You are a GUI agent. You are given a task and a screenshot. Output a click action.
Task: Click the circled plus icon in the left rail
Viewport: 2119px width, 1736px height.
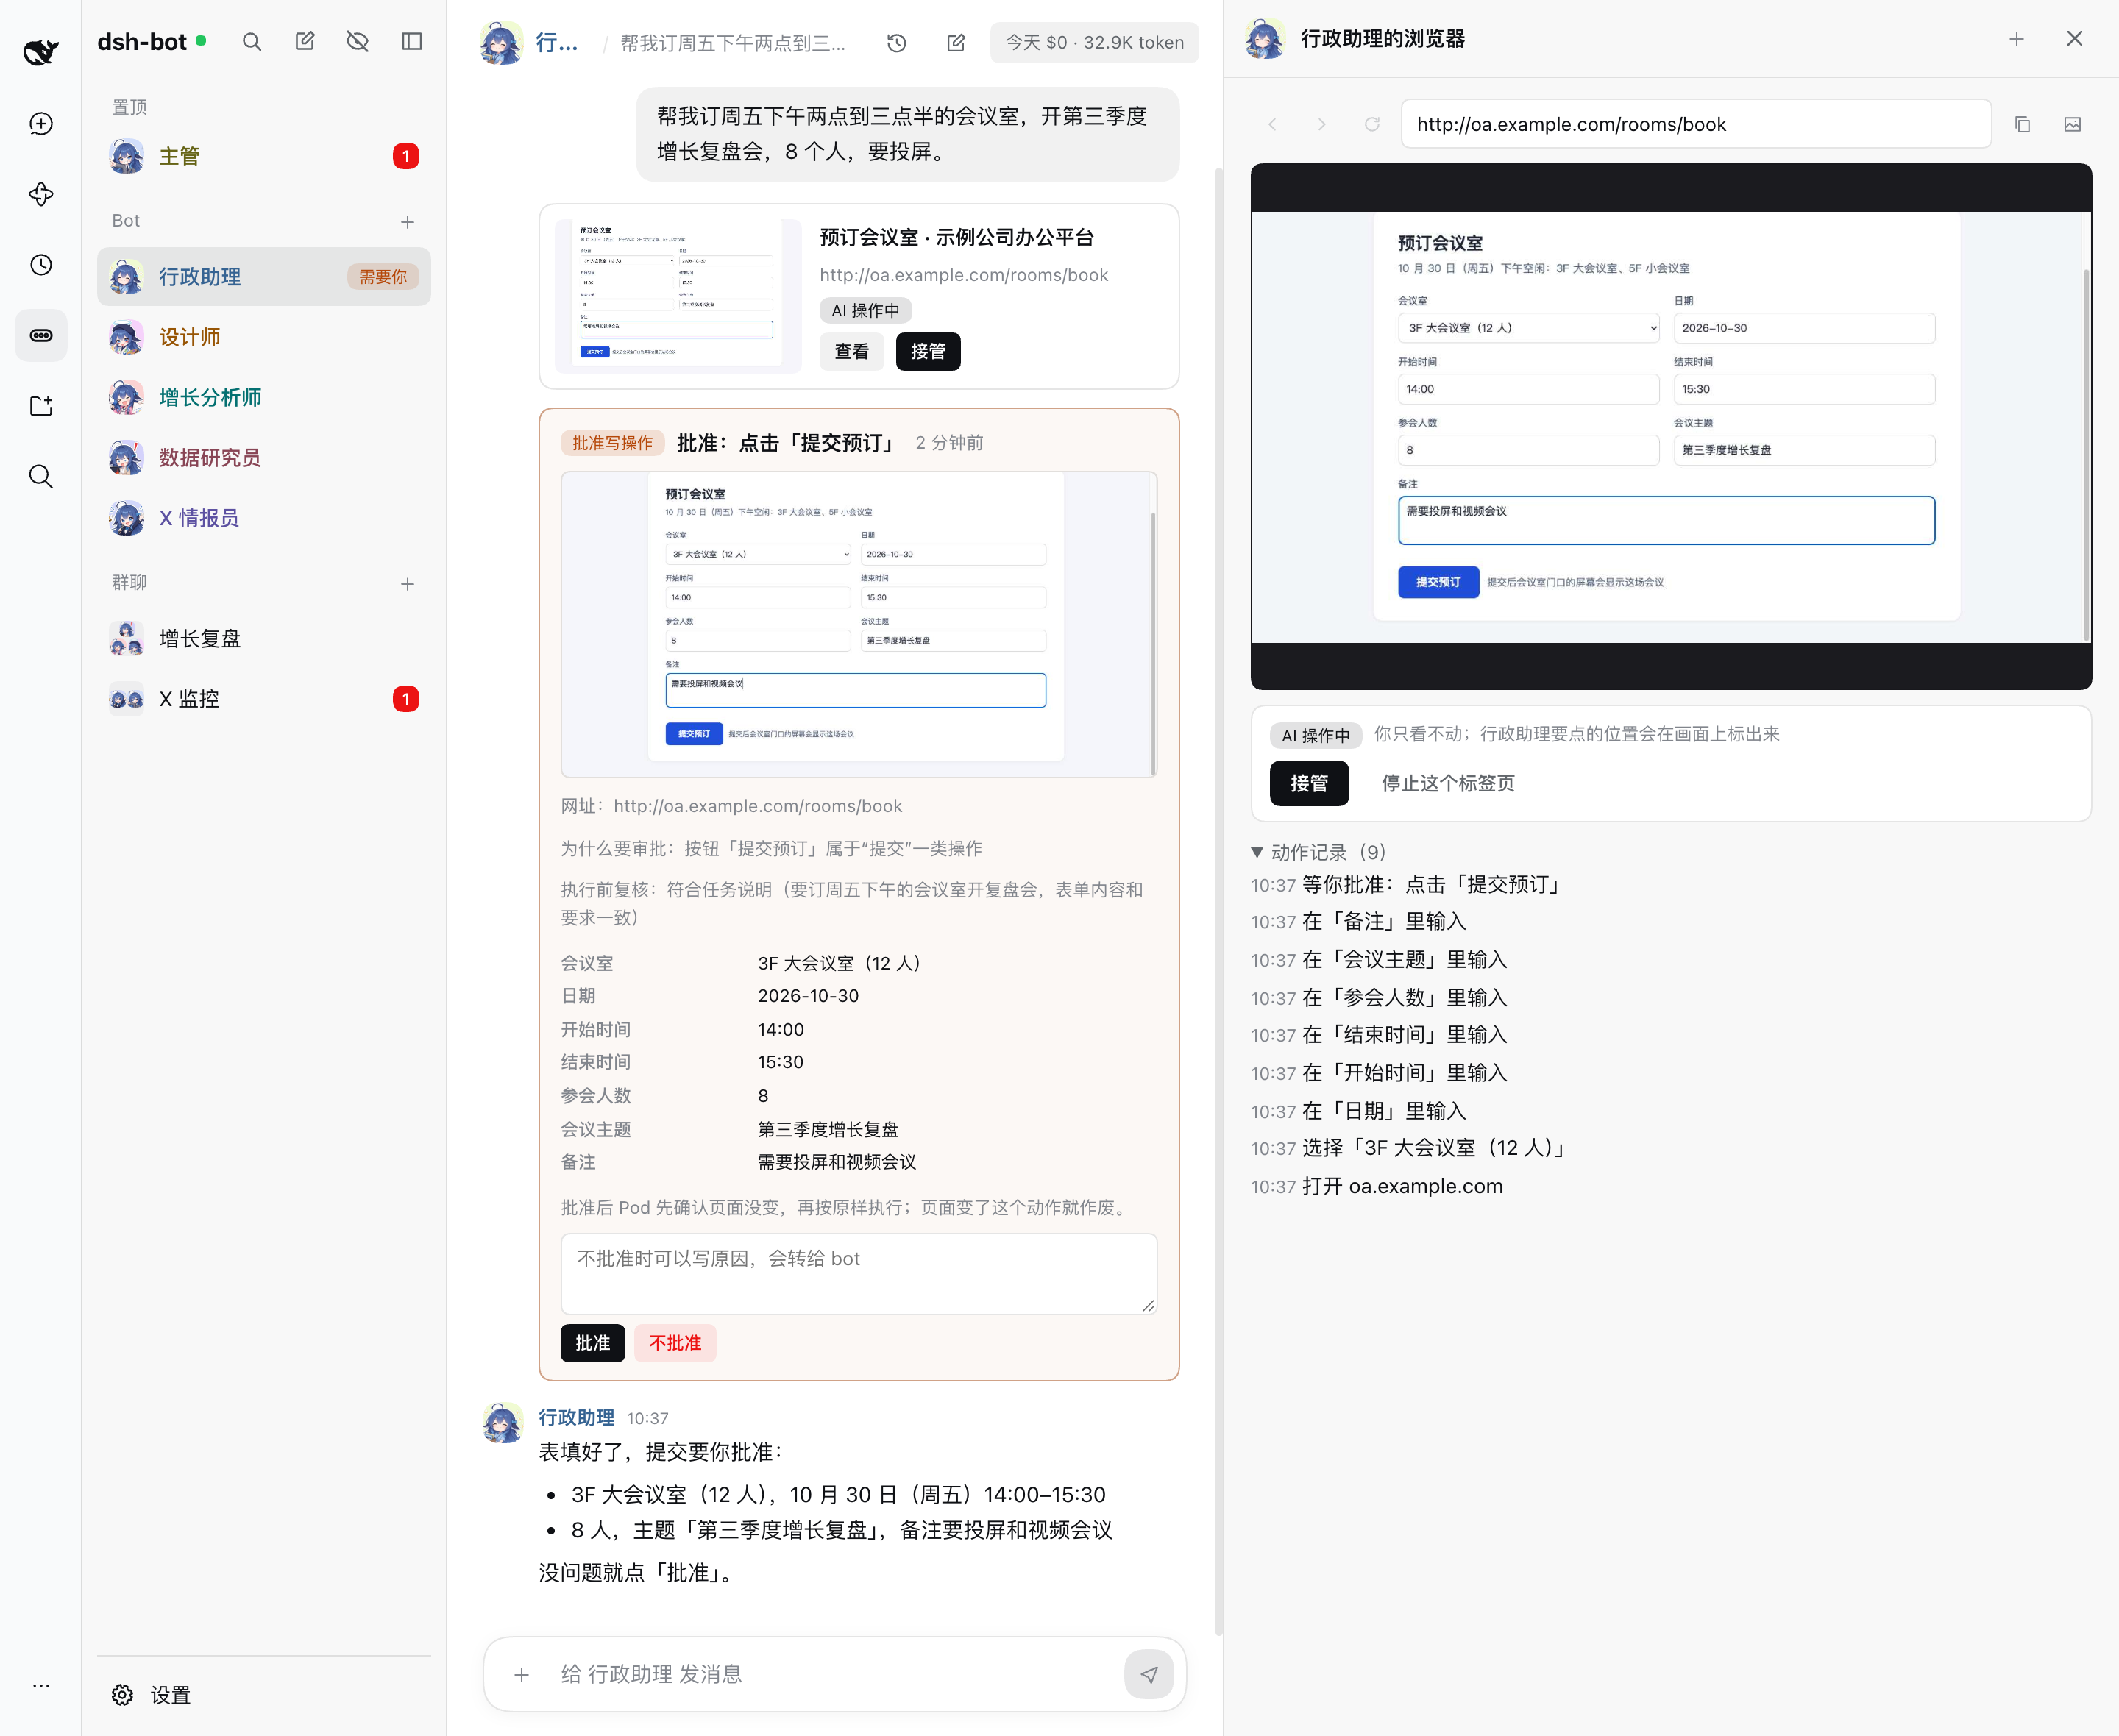point(41,124)
